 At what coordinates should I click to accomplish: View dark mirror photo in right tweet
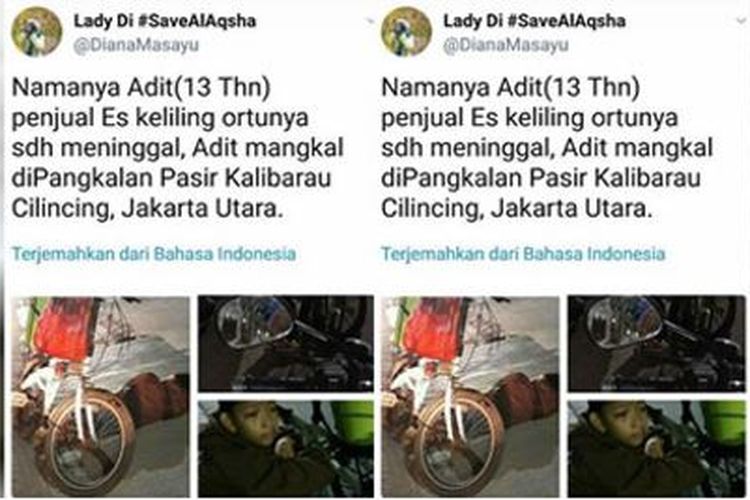tap(656, 344)
